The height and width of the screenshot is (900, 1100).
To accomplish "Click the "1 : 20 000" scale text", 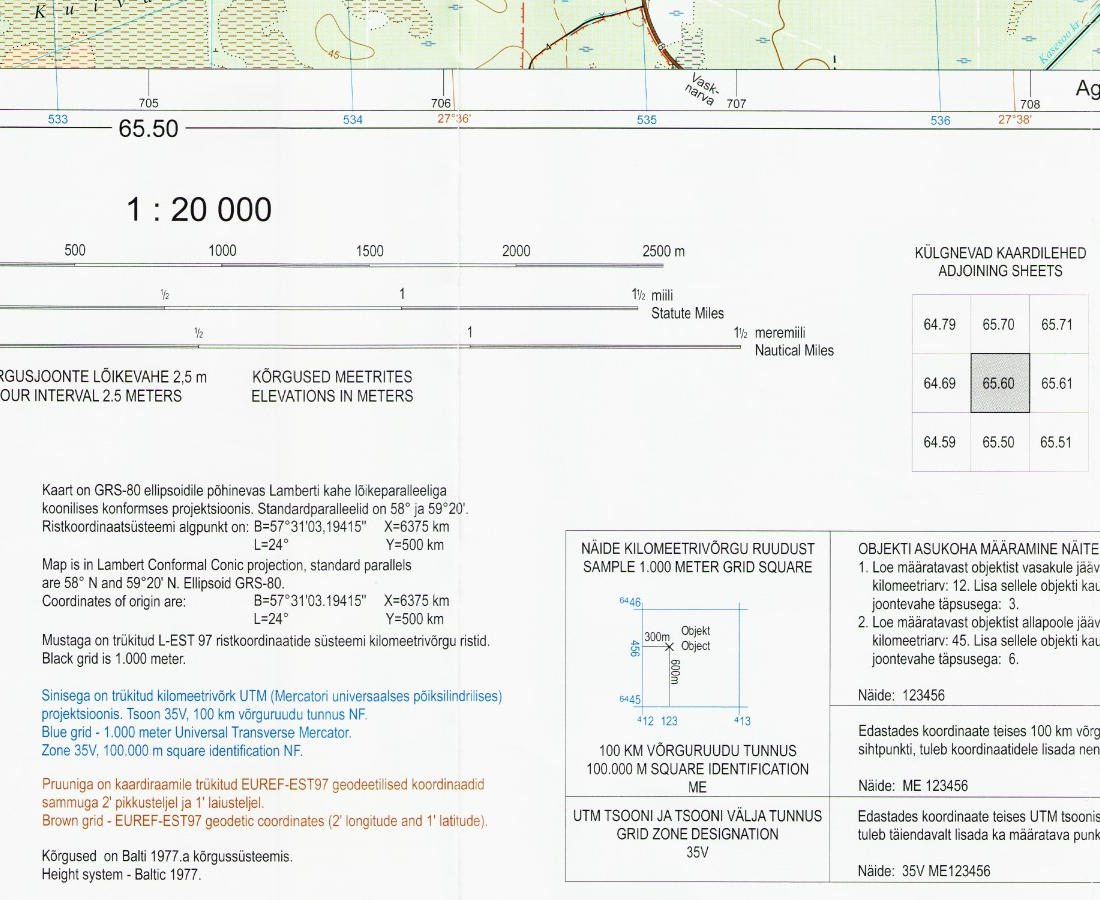I will click(x=199, y=210).
